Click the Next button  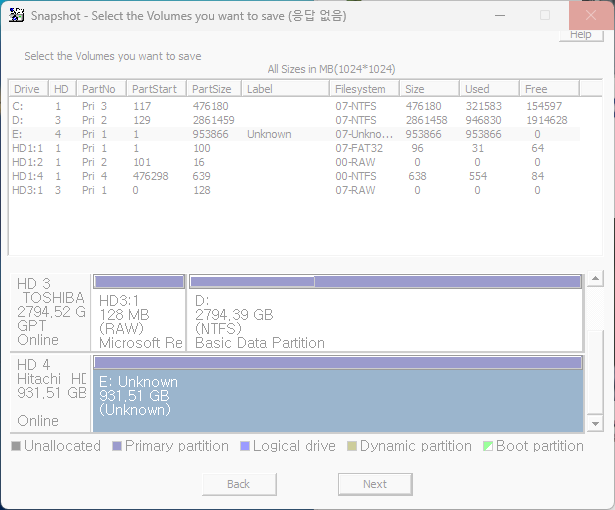[x=375, y=484]
